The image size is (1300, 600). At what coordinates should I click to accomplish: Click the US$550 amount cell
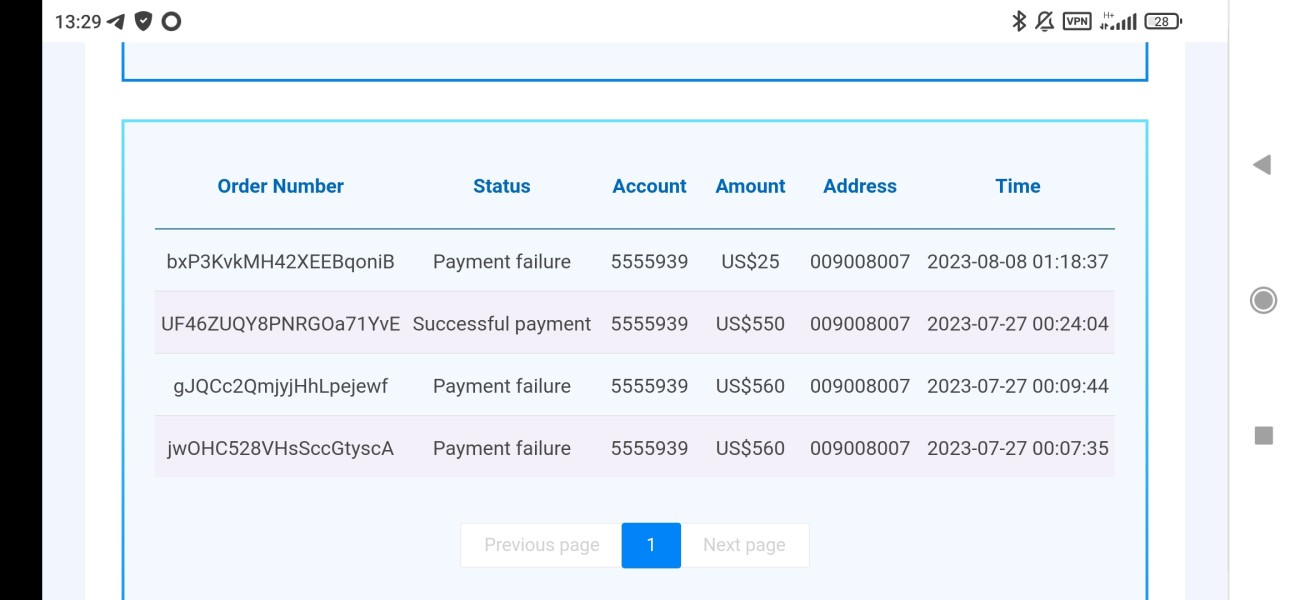pos(750,324)
